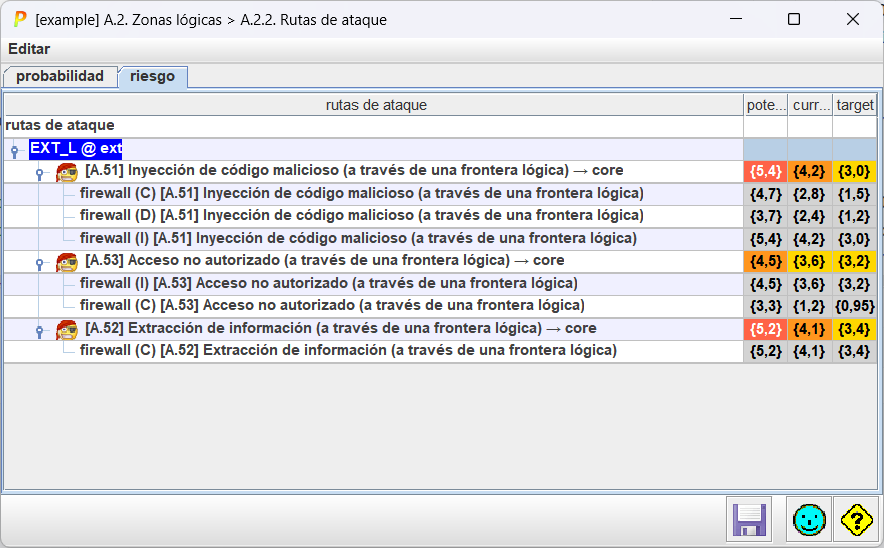Collapse the A.53 Acceso no autorizado node
Screen dimensions: 884x548
[39, 263]
